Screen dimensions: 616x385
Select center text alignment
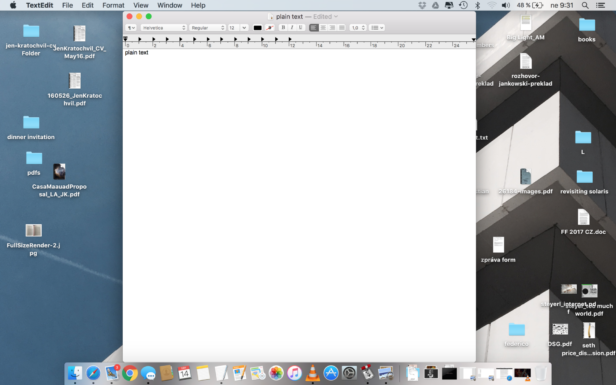pos(323,28)
